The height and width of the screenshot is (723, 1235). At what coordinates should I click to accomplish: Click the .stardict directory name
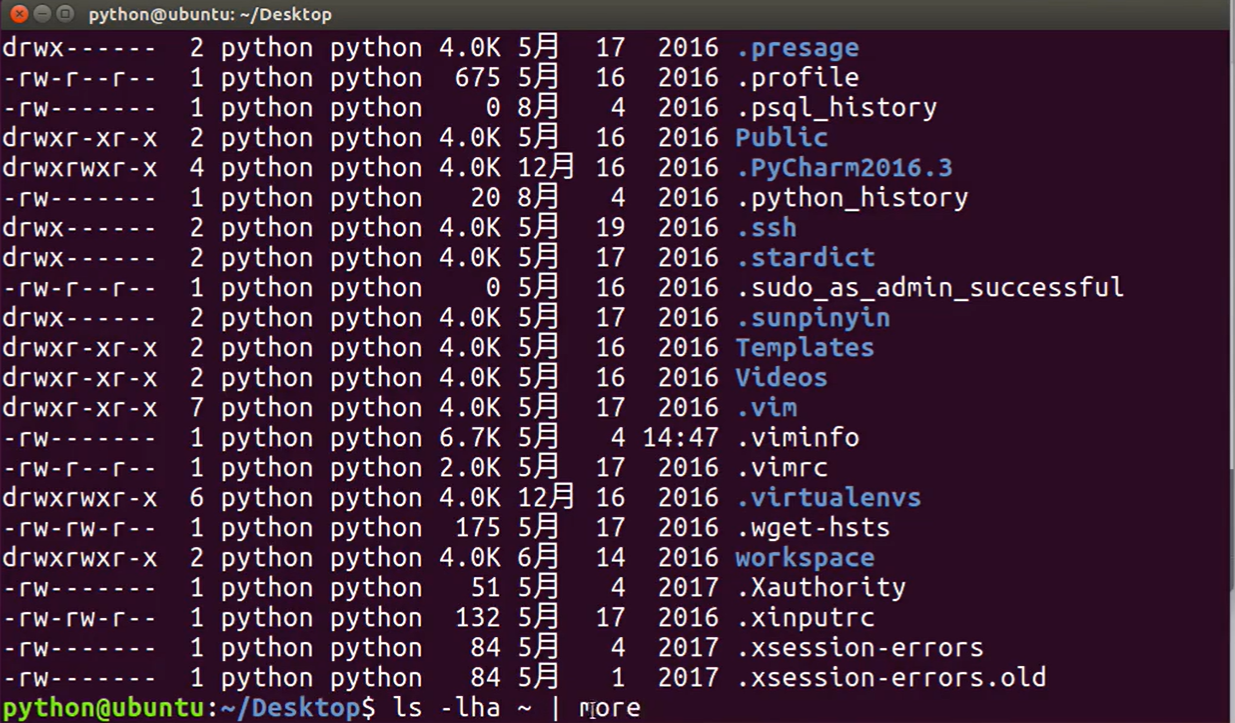(805, 258)
